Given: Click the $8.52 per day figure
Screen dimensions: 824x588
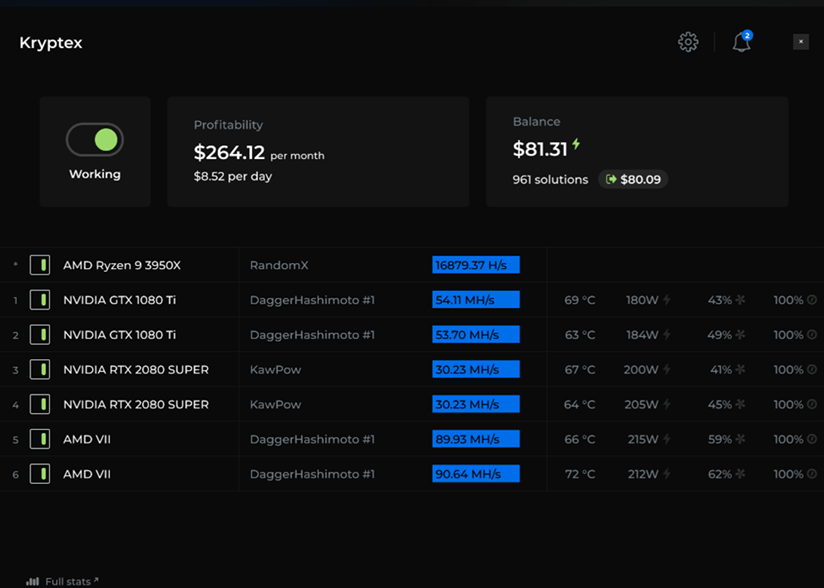Looking at the screenshot, I should [x=233, y=177].
